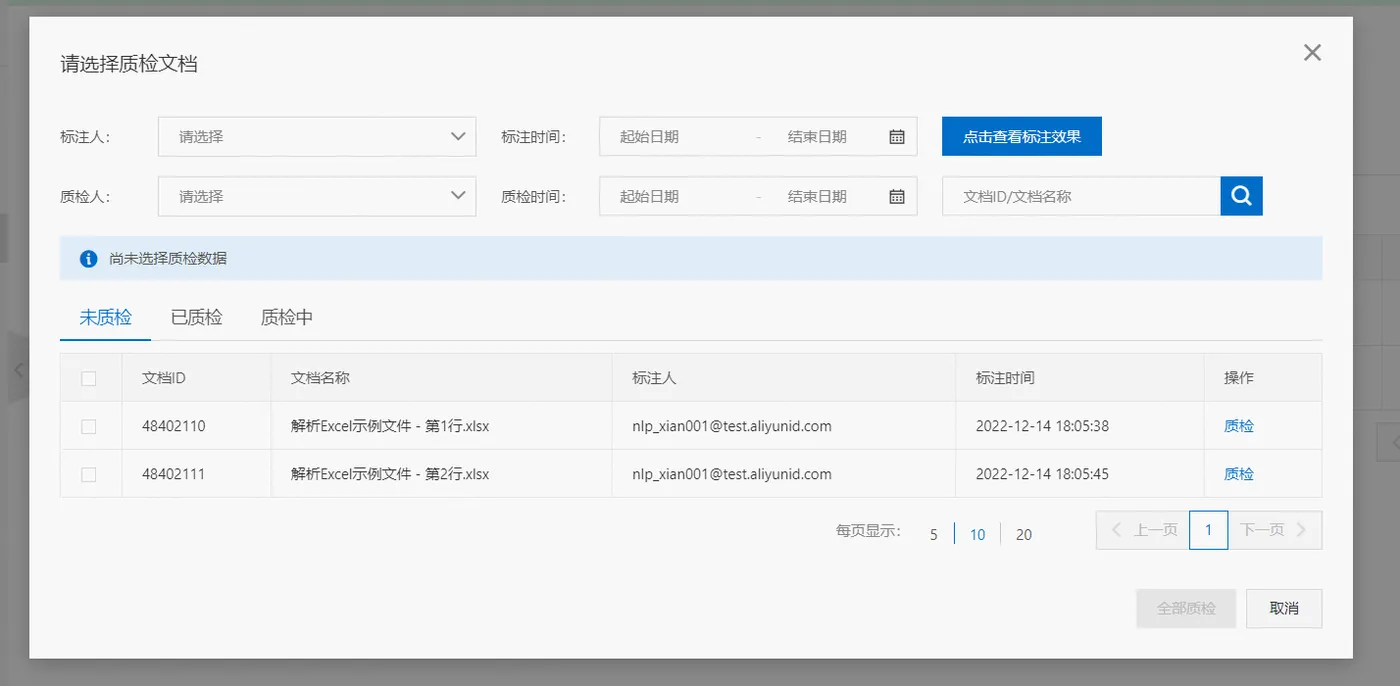Screen dimensions: 1400x686
Task: Tick checkbox for document 48402110
Action: point(89,426)
